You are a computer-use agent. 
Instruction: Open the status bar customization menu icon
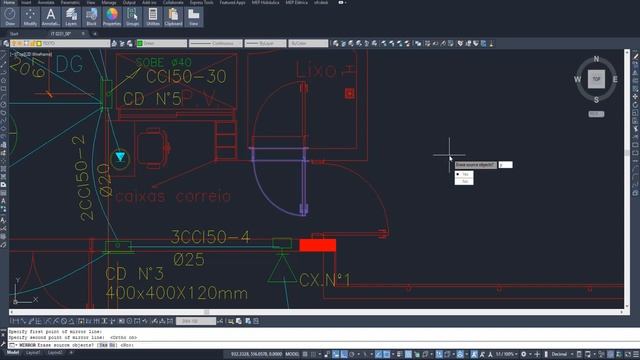coord(635,354)
